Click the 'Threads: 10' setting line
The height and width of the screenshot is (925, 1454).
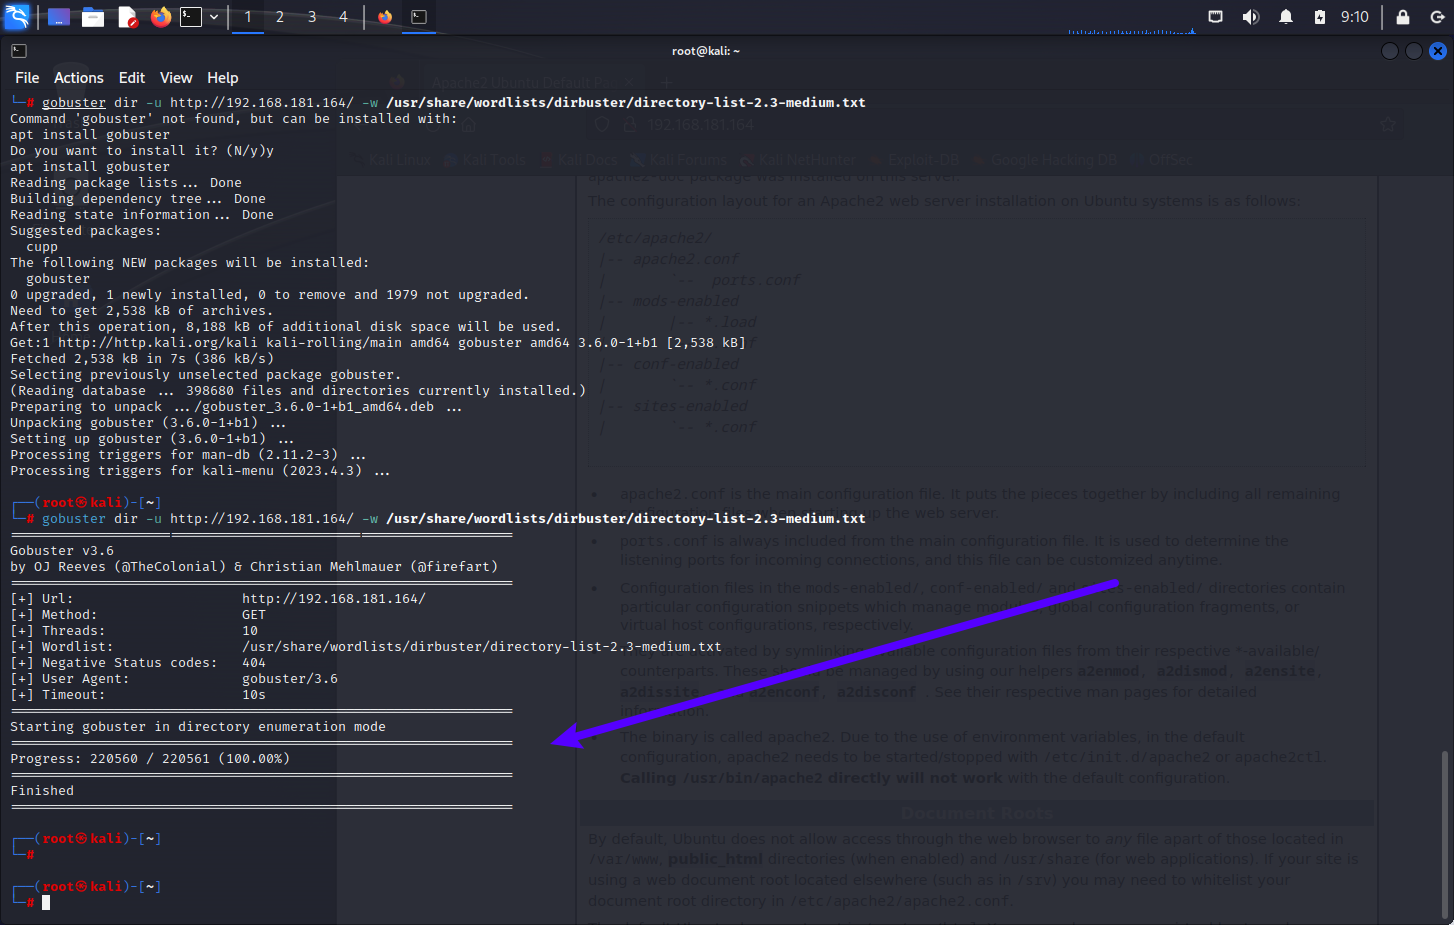134,631
